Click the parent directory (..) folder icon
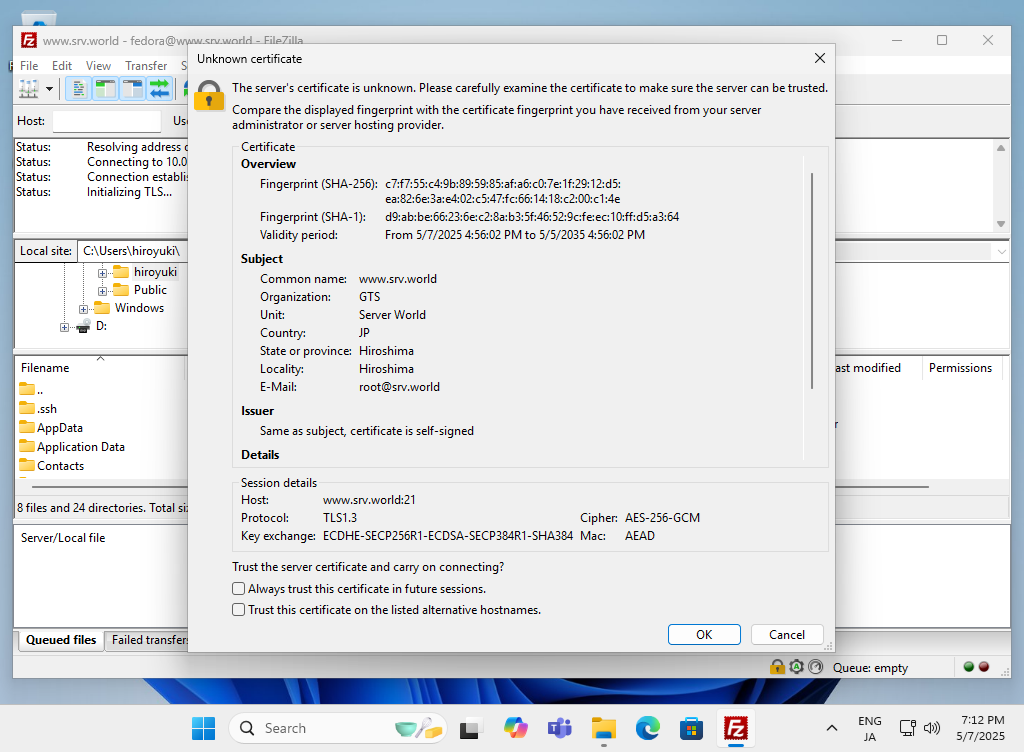The width and height of the screenshot is (1024, 752). coord(27,390)
